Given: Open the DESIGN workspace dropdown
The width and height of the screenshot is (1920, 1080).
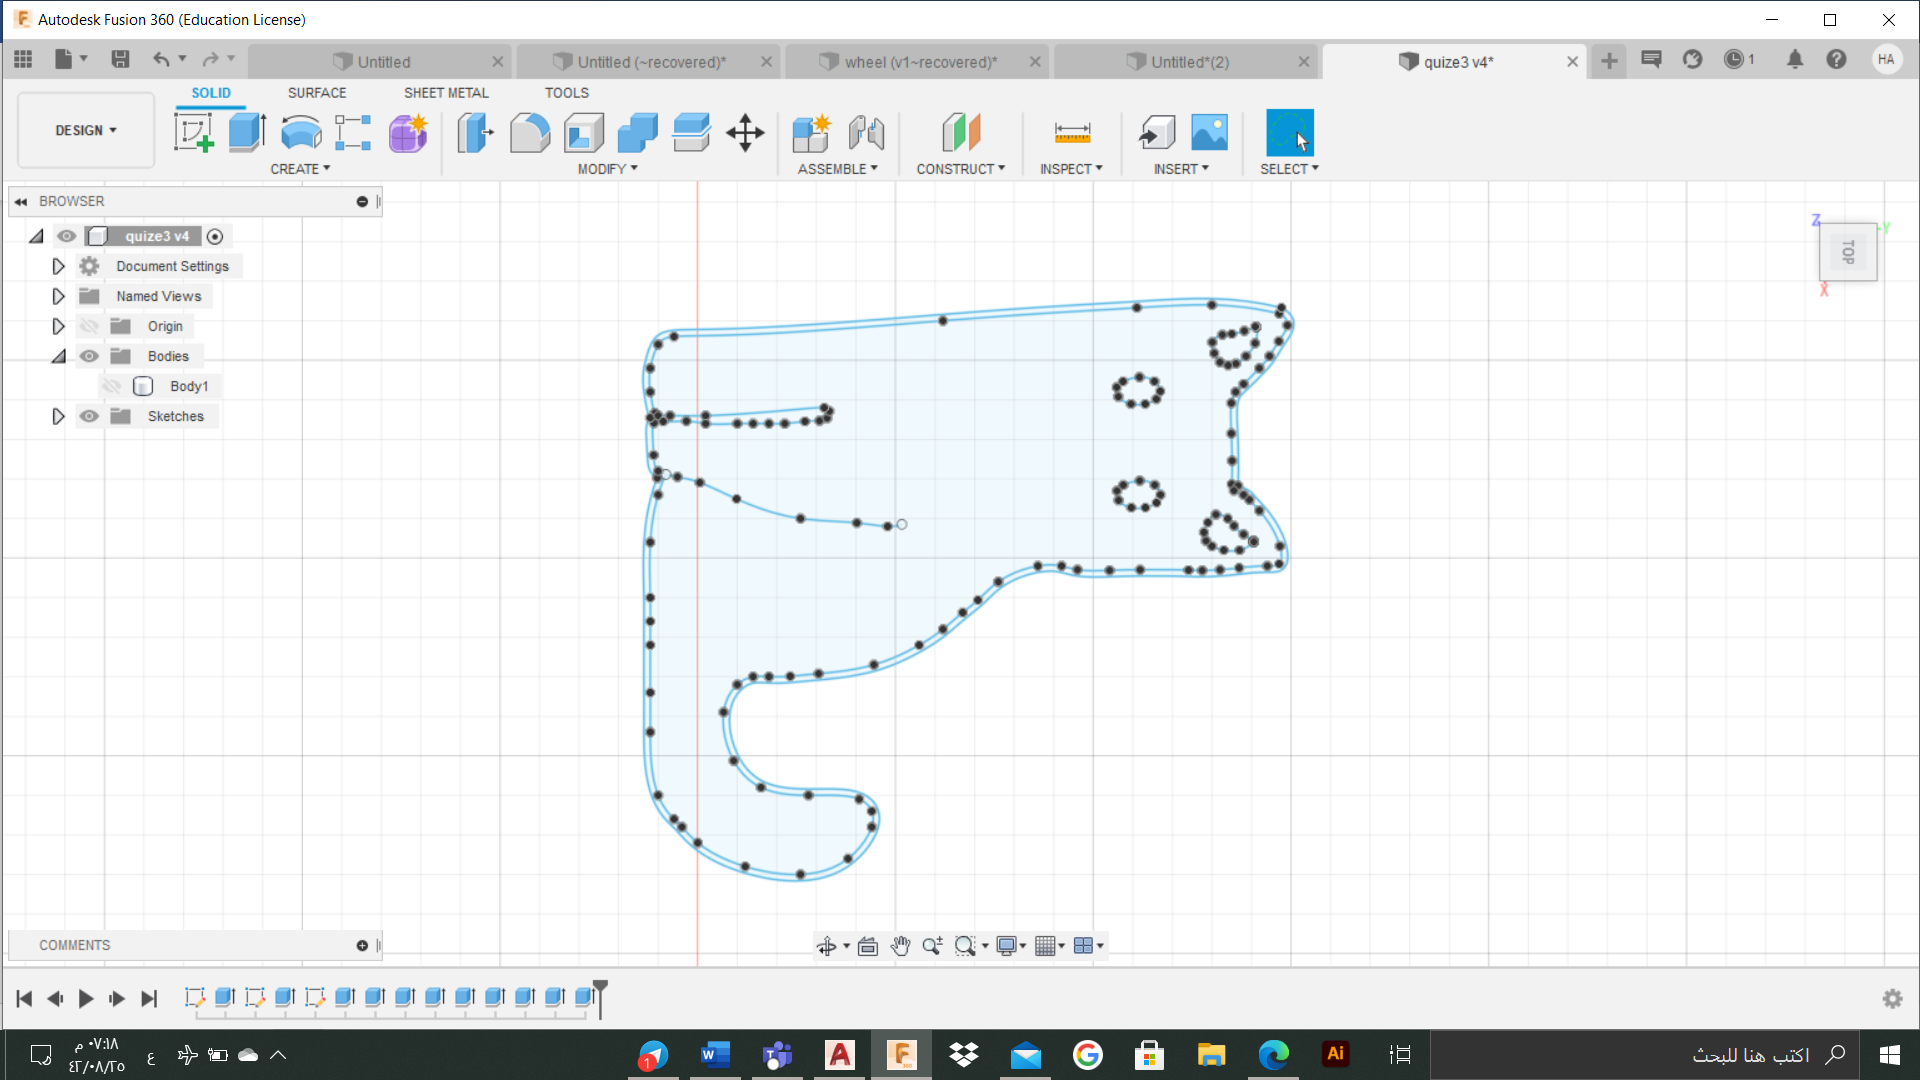Looking at the screenshot, I should point(86,130).
